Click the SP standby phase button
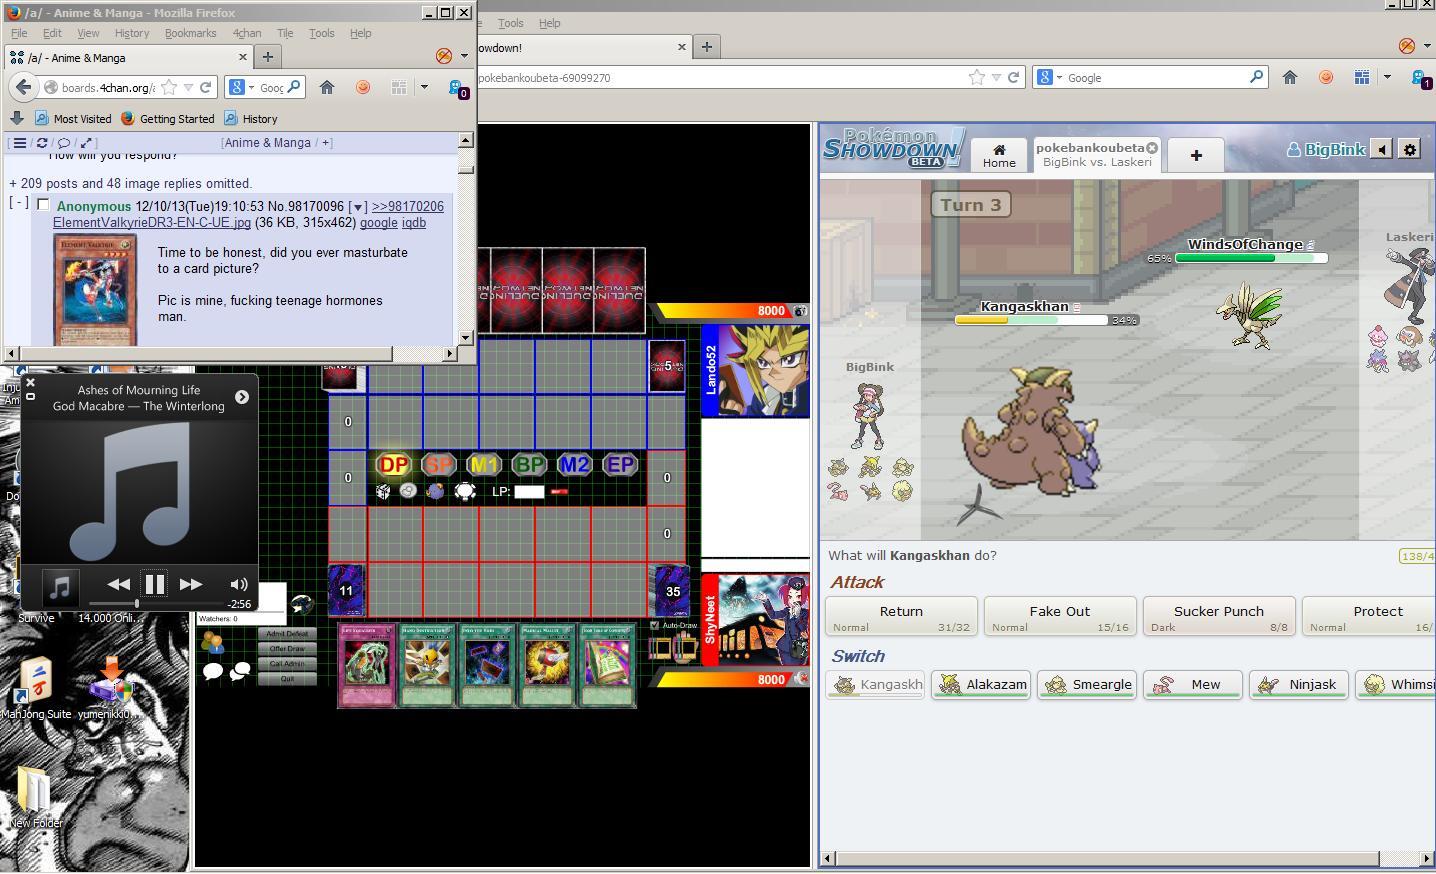Screen dimensions: 1436x874 click(x=438, y=465)
